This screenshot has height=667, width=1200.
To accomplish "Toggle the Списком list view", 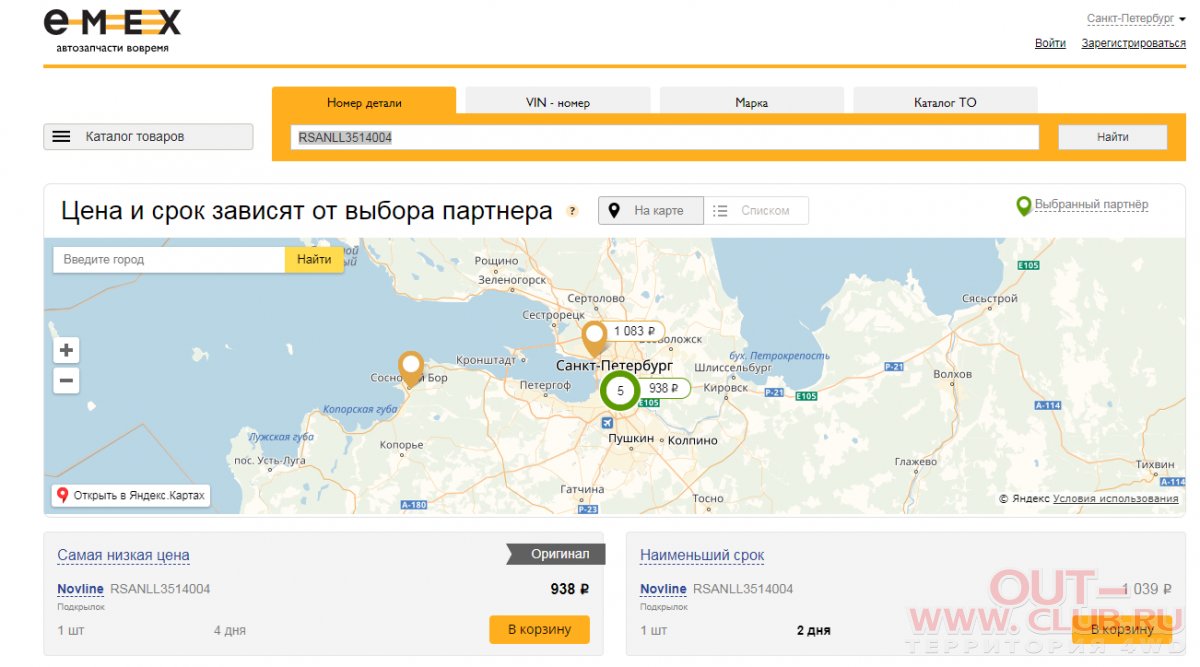I will 756,210.
